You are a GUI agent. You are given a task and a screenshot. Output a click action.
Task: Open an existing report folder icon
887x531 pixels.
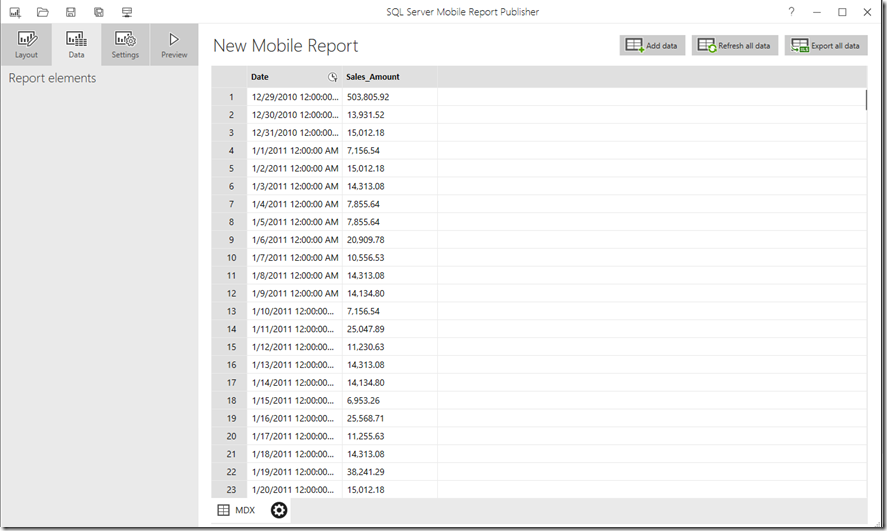click(42, 12)
